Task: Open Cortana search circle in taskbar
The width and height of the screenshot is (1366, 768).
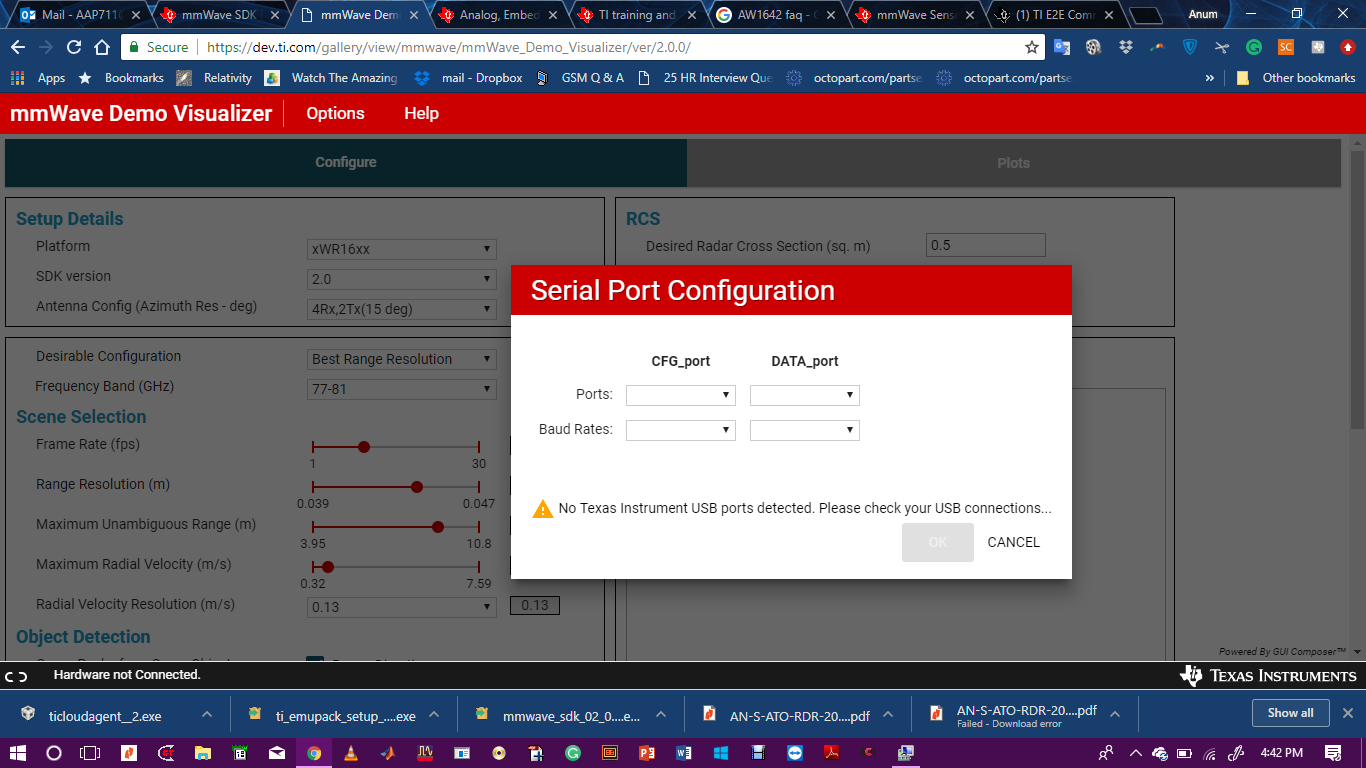Action: 54,752
